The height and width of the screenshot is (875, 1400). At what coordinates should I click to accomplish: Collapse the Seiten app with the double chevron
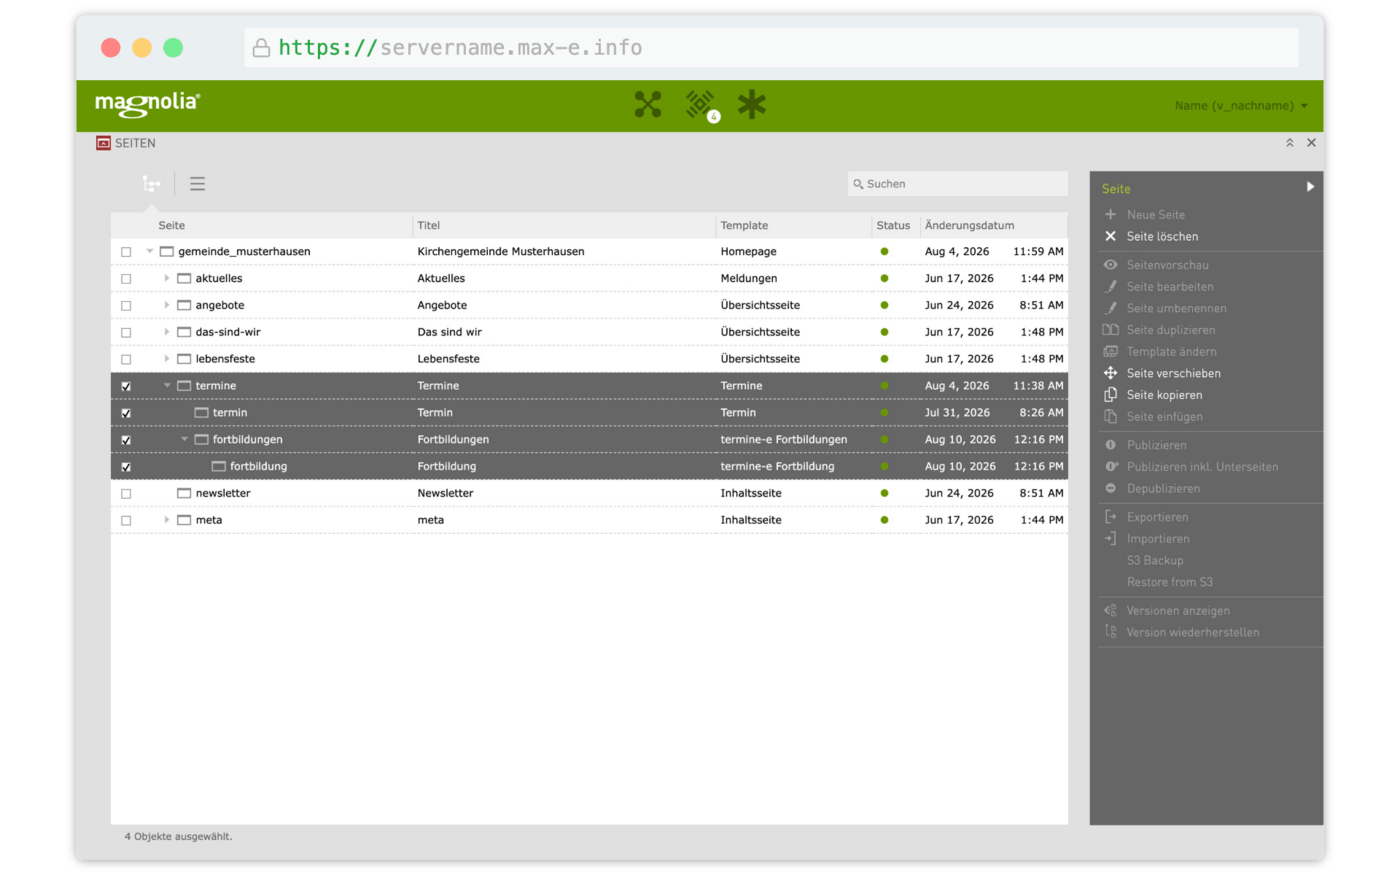pos(1290,143)
